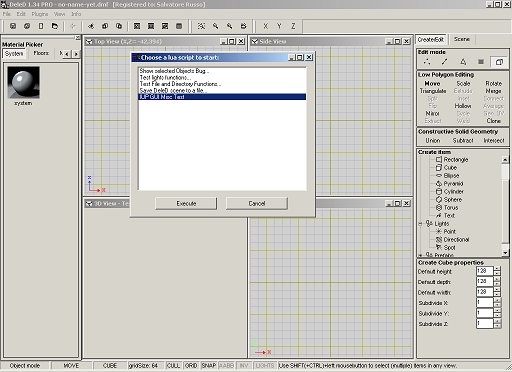Toggle INV in the status bar
The height and width of the screenshot is (372, 512).
pyautogui.click(x=244, y=366)
